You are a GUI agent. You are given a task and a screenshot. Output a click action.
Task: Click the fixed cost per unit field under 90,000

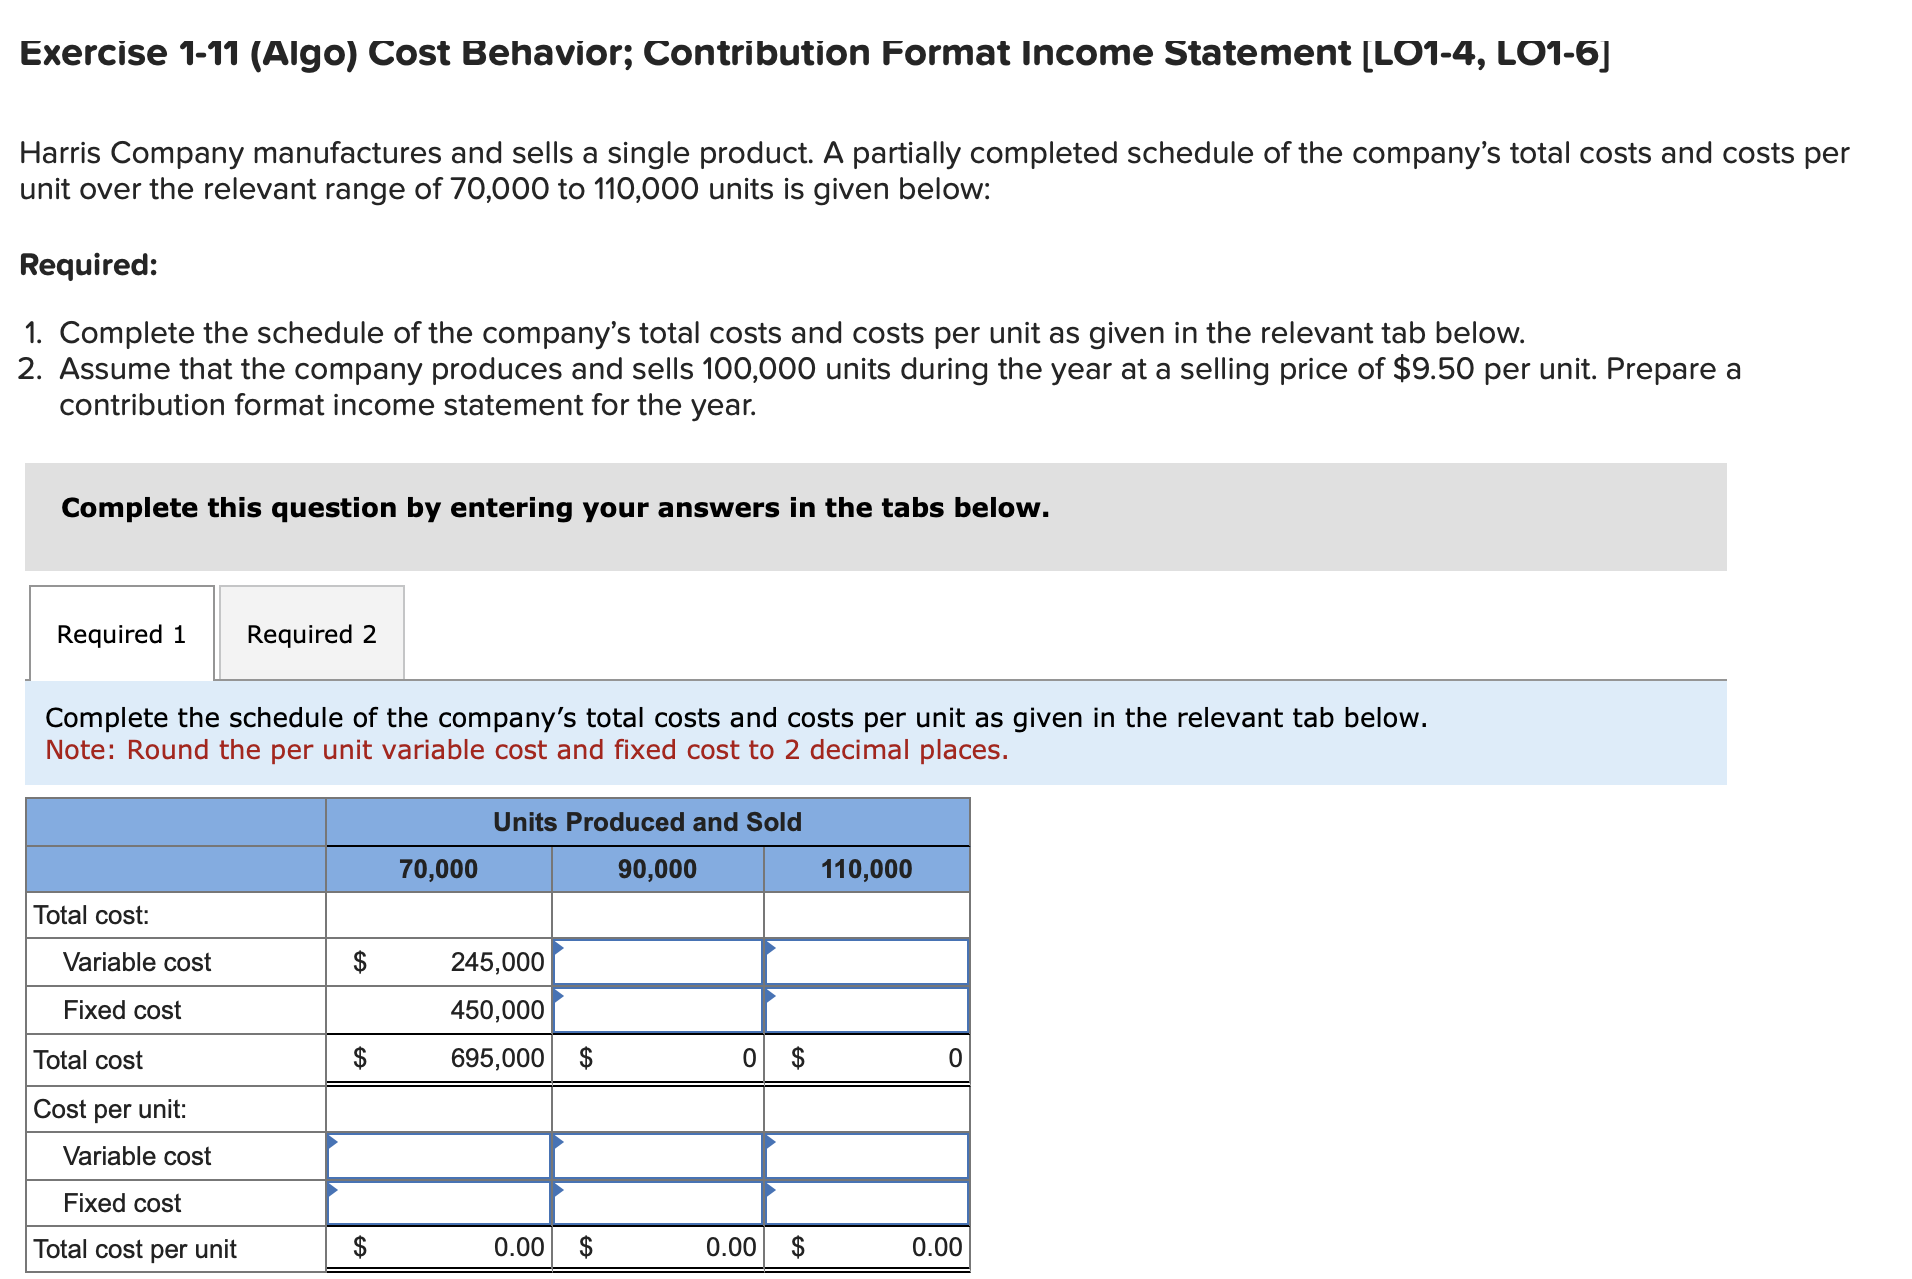[657, 1202]
